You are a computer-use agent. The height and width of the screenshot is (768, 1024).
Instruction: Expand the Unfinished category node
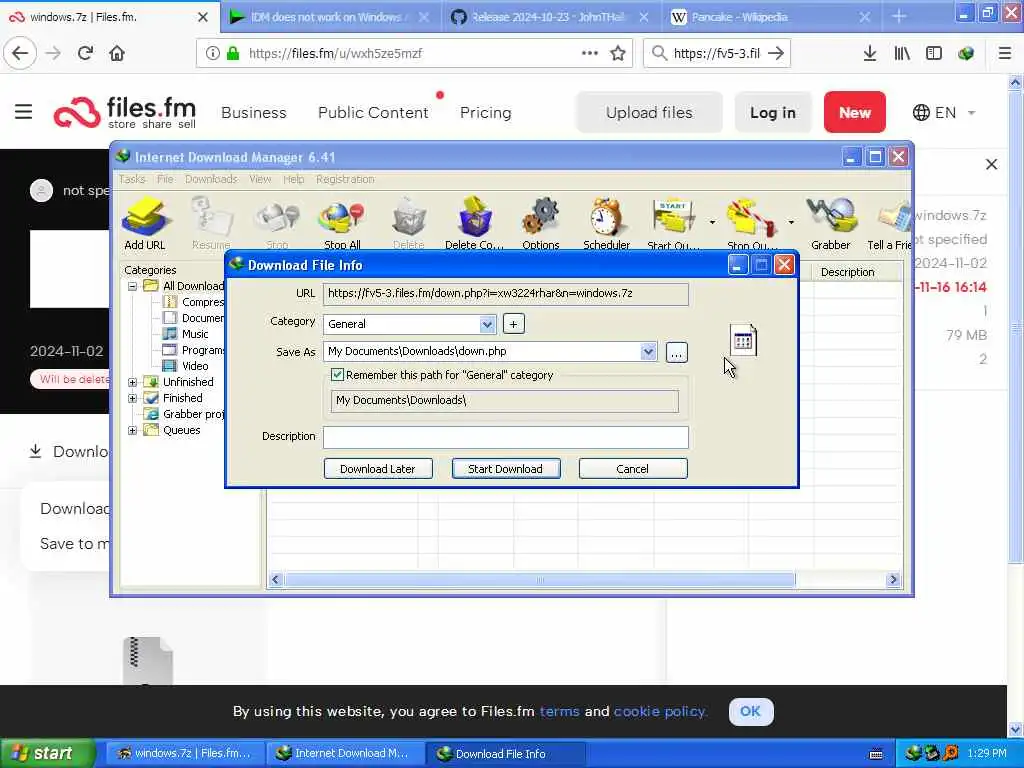133,382
